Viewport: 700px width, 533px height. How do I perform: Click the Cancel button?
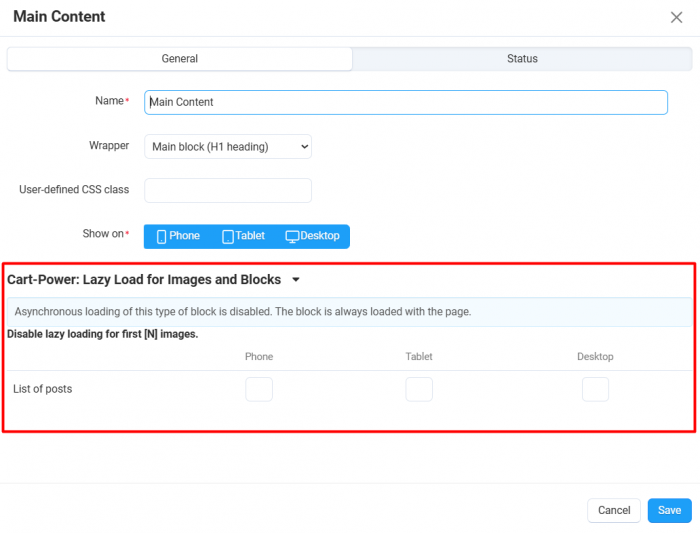614,510
